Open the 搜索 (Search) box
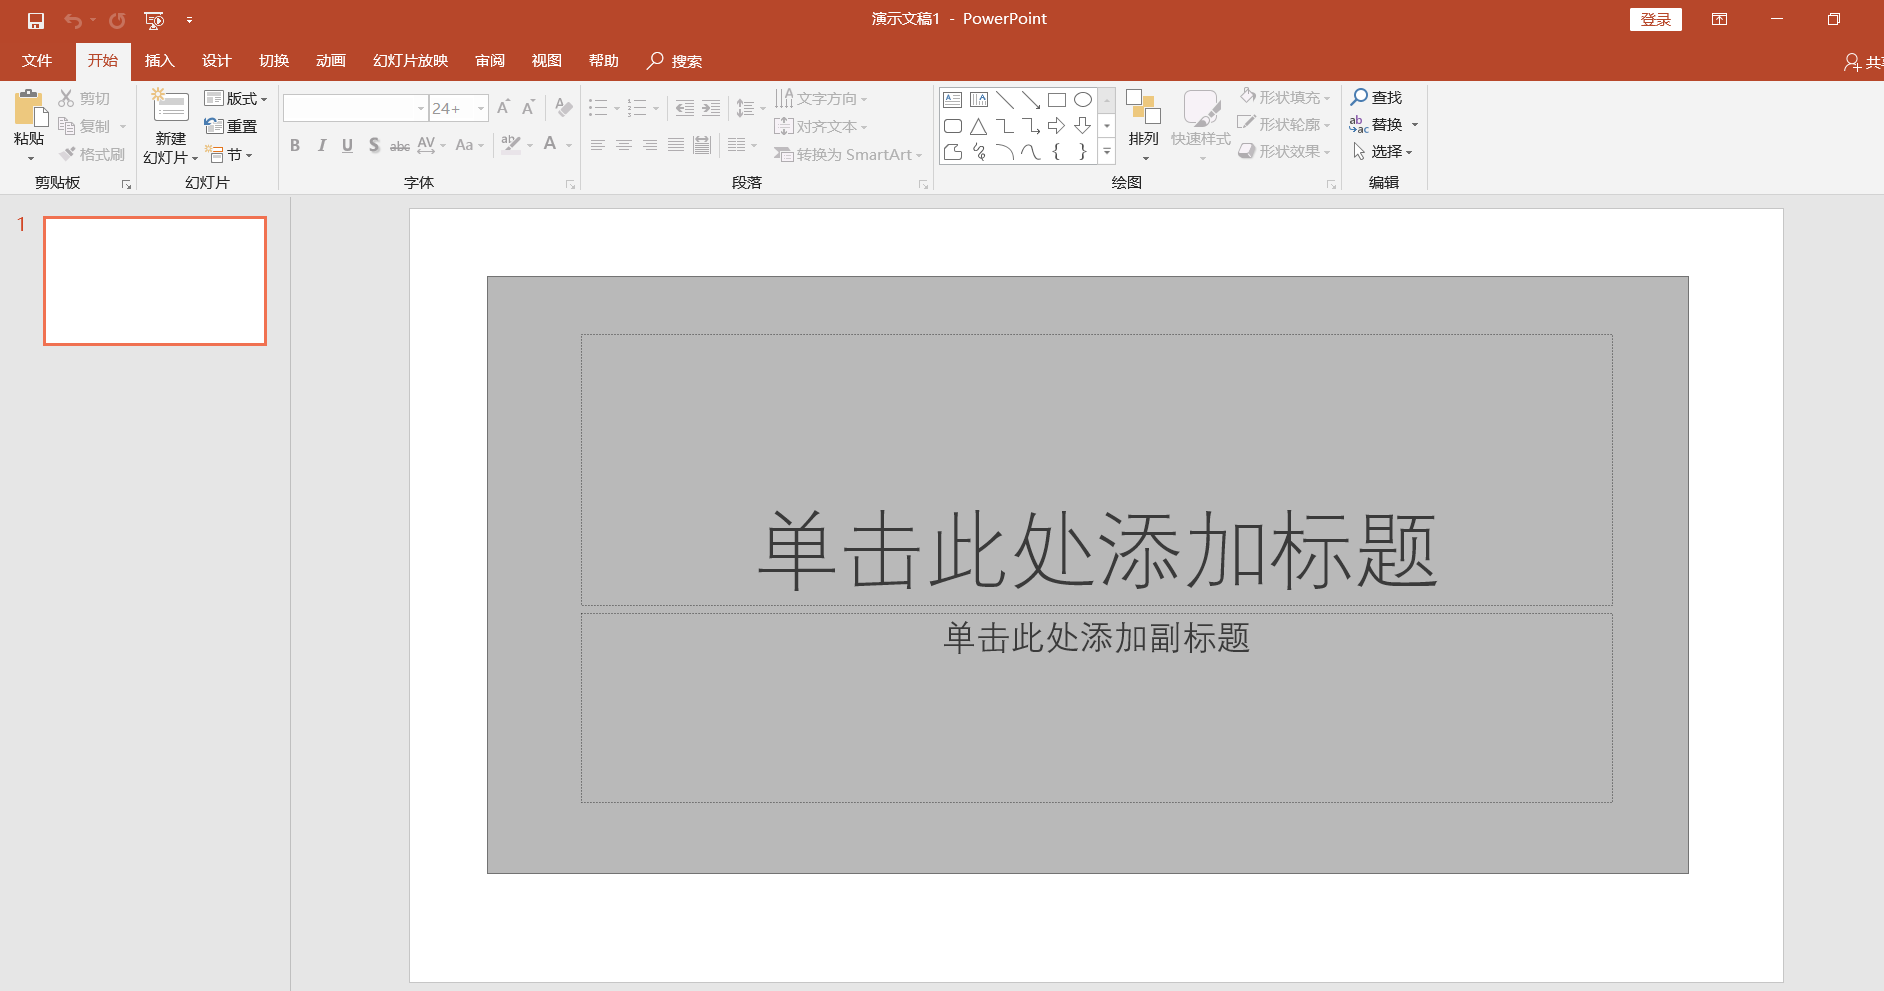 [675, 60]
